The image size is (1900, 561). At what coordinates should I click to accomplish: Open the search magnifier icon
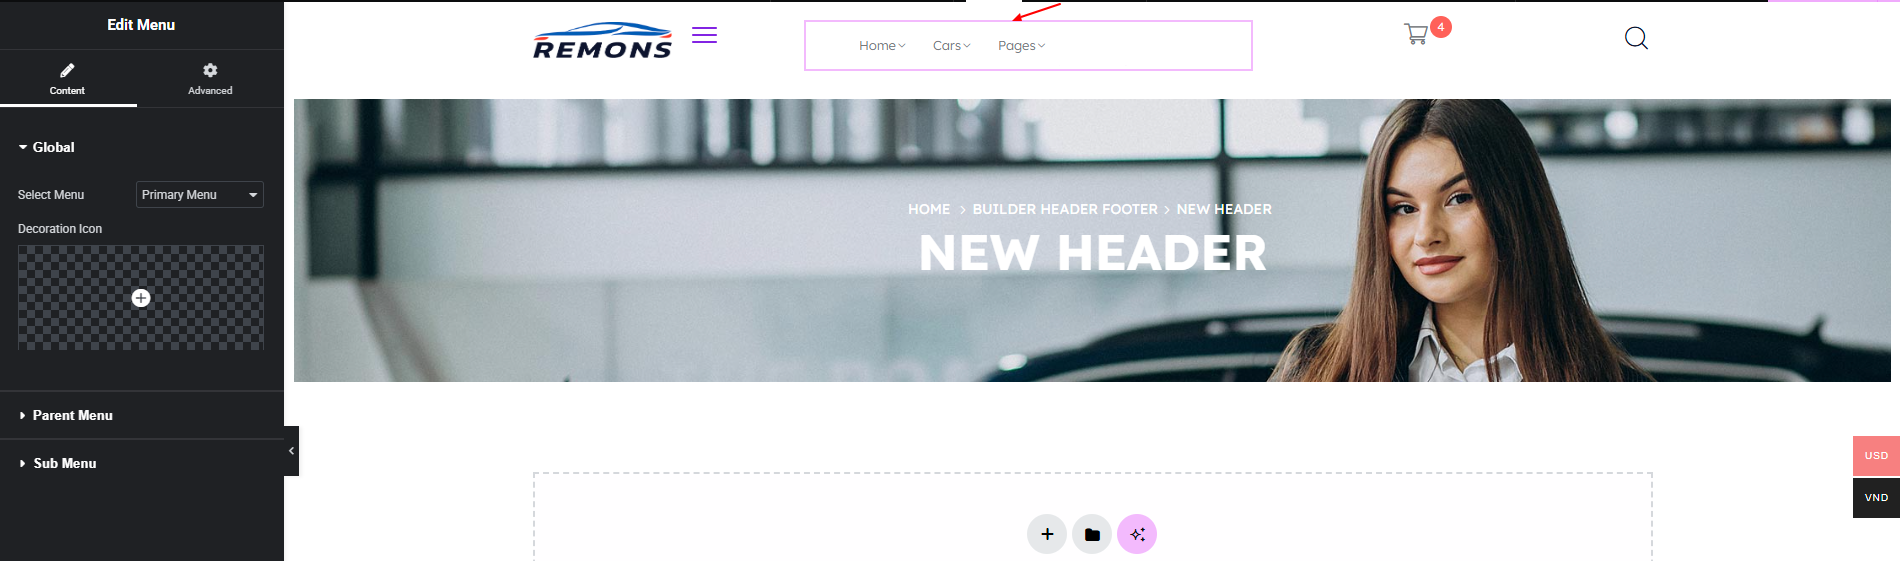point(1636,38)
